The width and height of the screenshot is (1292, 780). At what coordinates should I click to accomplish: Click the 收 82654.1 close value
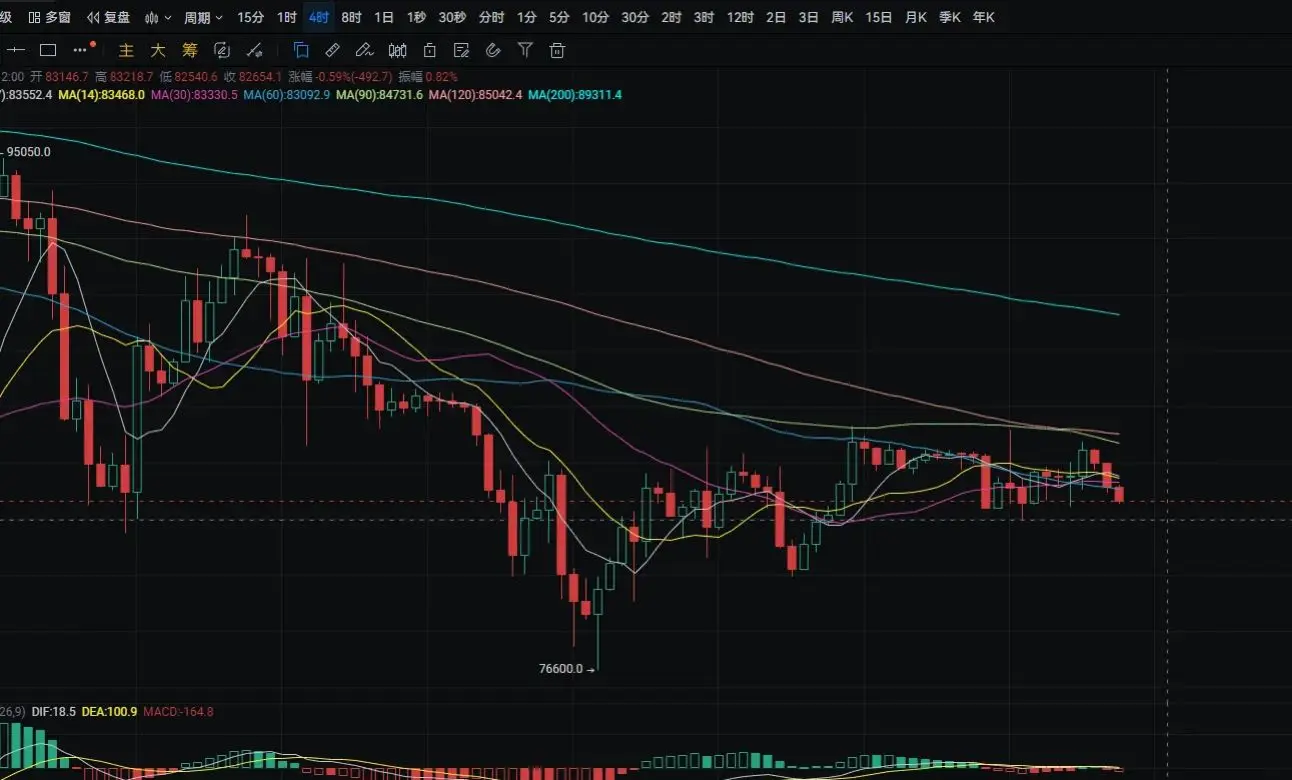tap(254, 77)
